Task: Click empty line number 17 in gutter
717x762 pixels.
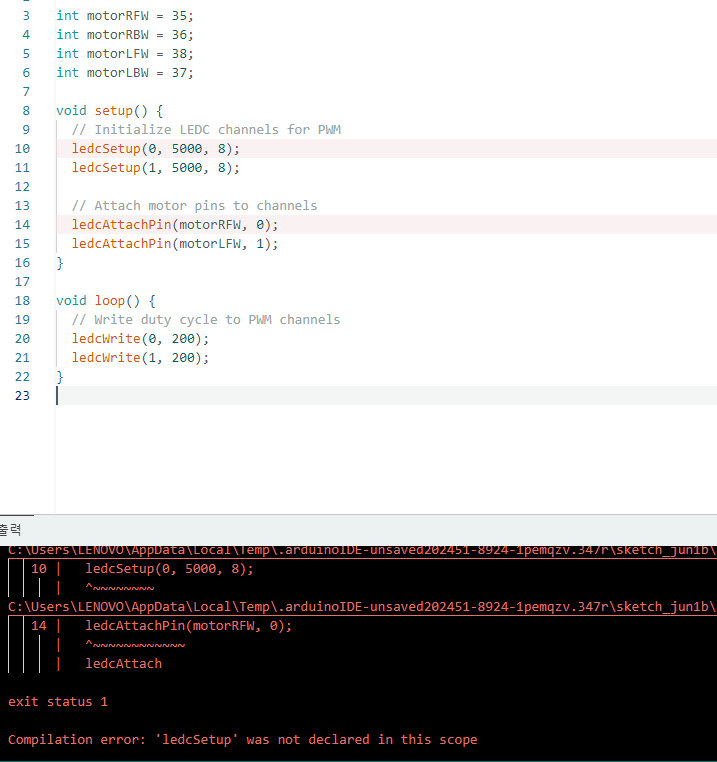Action: (22, 282)
